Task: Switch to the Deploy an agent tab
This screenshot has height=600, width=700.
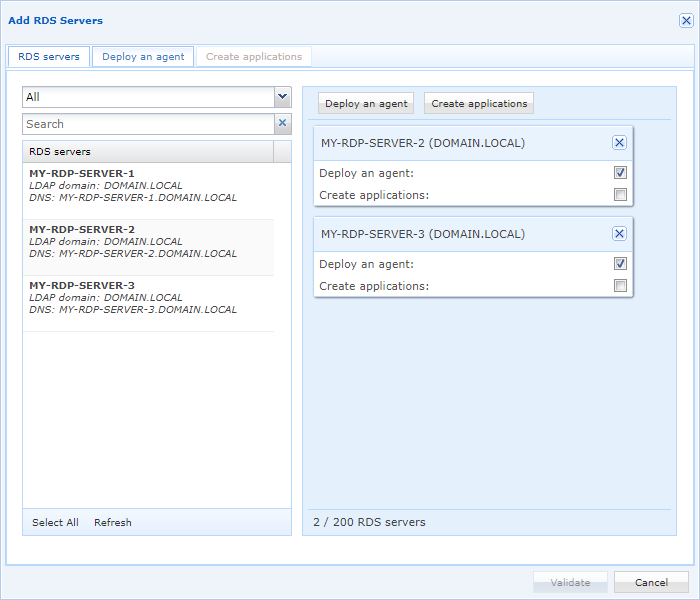Action: pyautogui.click(x=143, y=57)
